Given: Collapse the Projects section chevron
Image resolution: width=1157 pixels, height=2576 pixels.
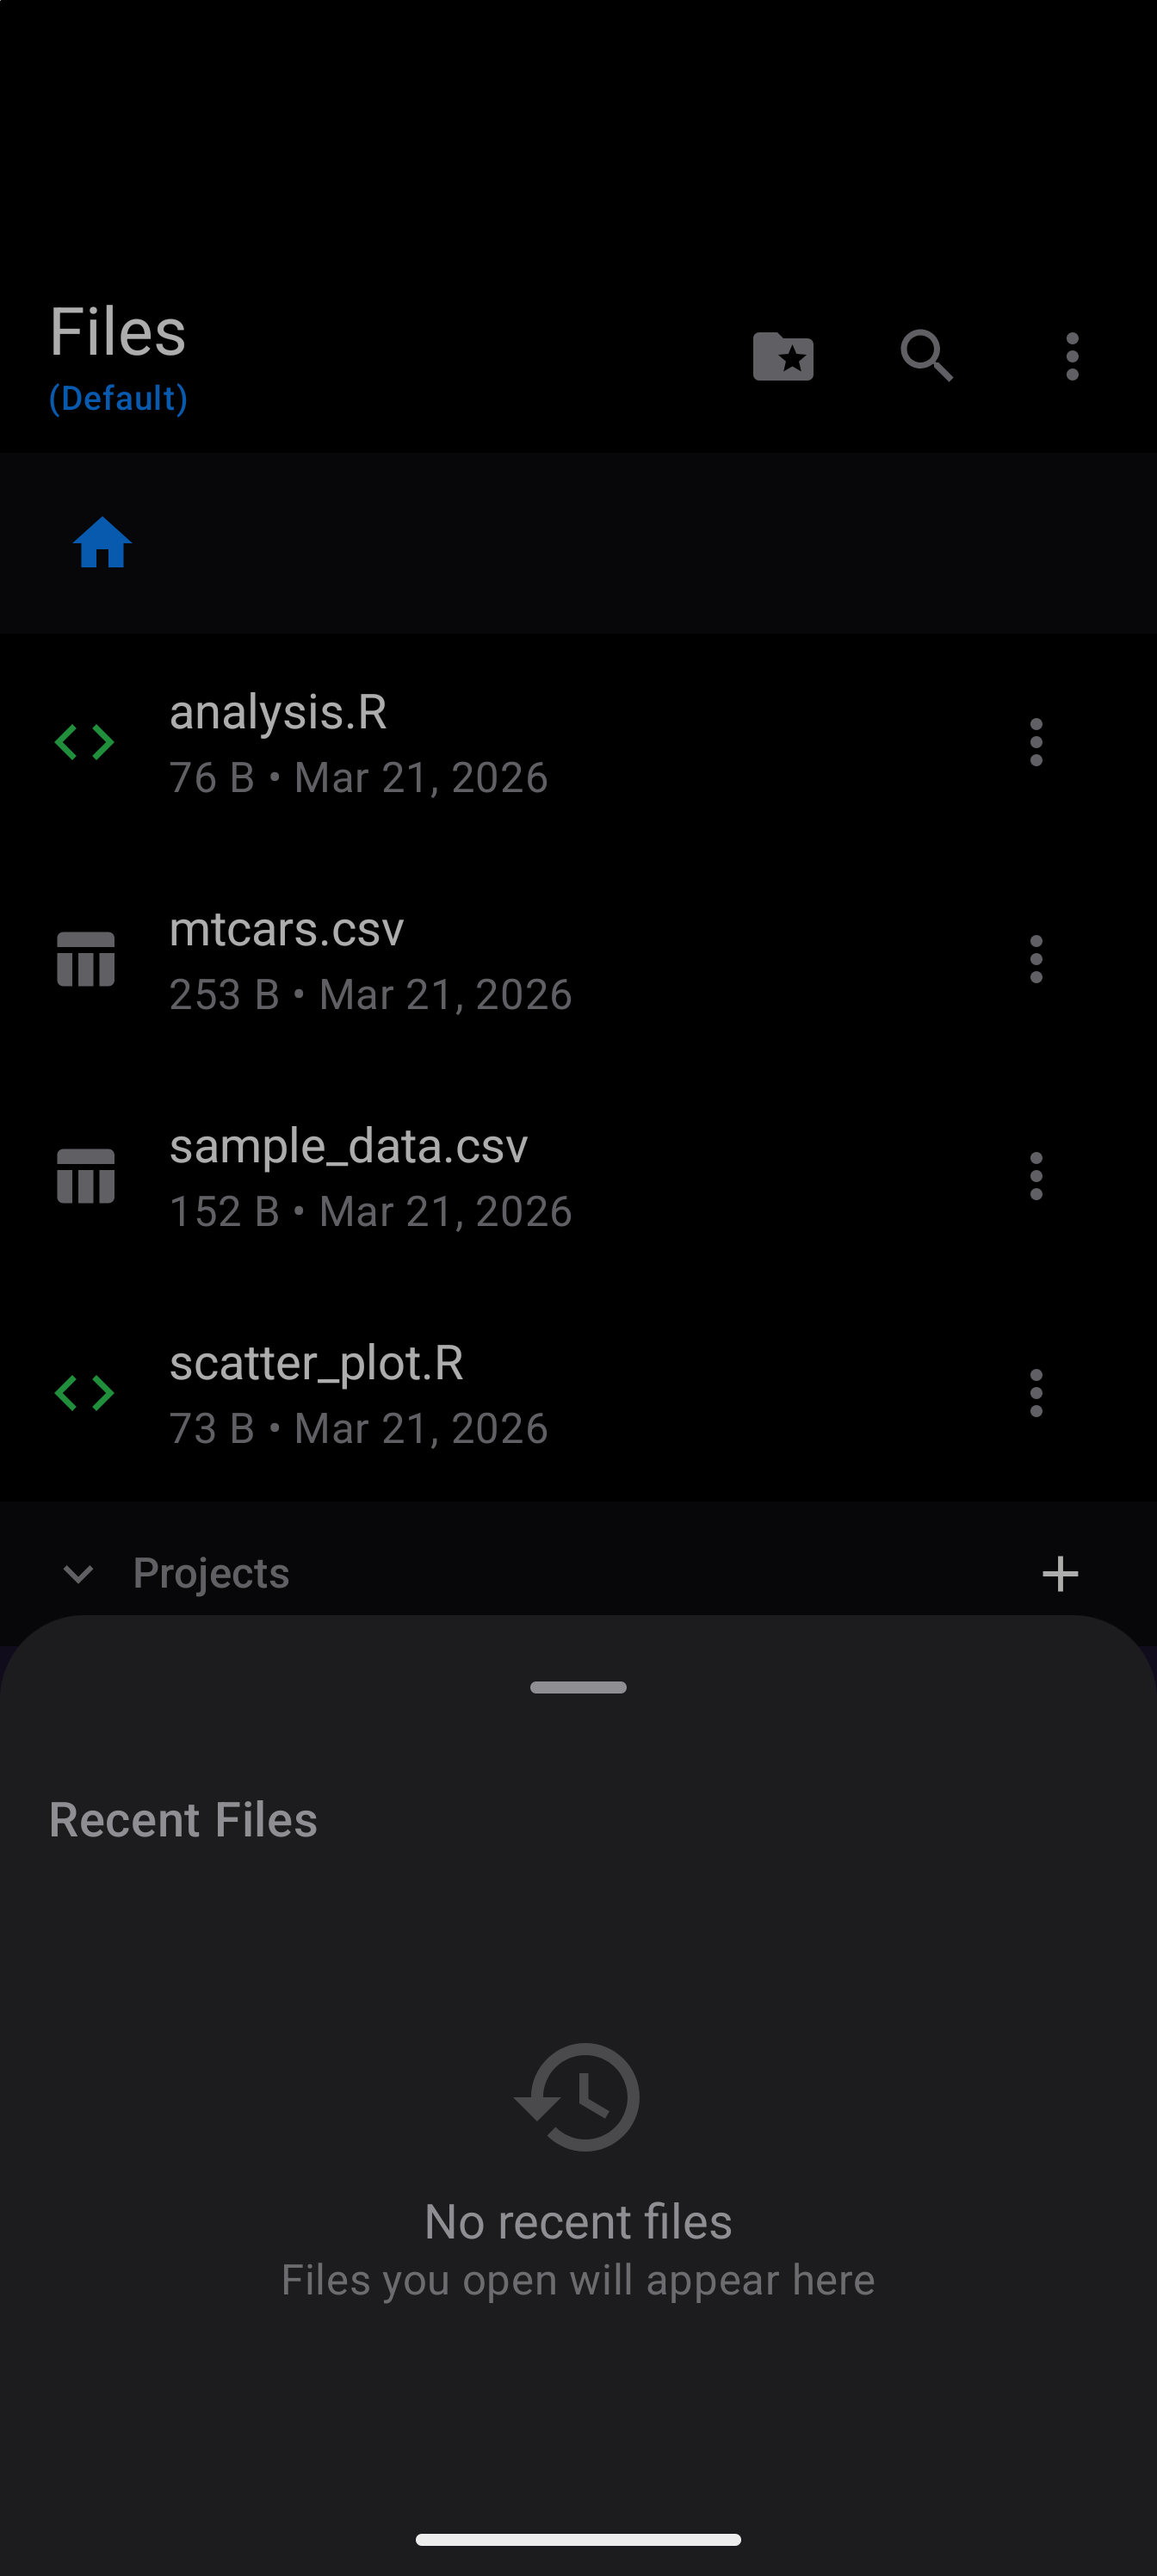Looking at the screenshot, I should click(78, 1574).
